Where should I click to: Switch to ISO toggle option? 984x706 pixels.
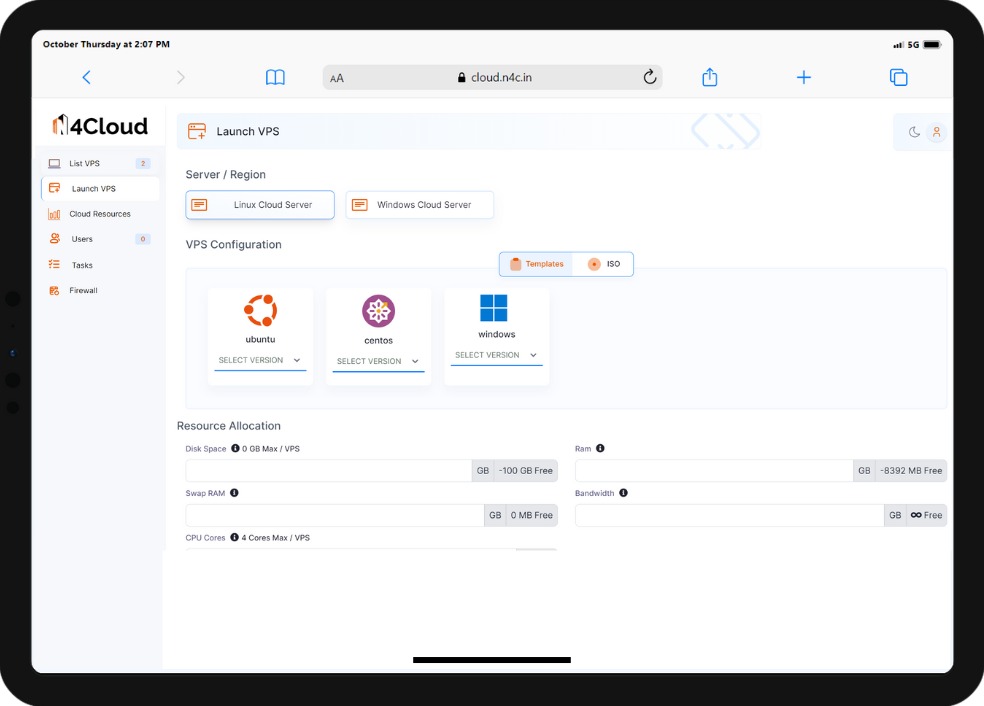[604, 264]
